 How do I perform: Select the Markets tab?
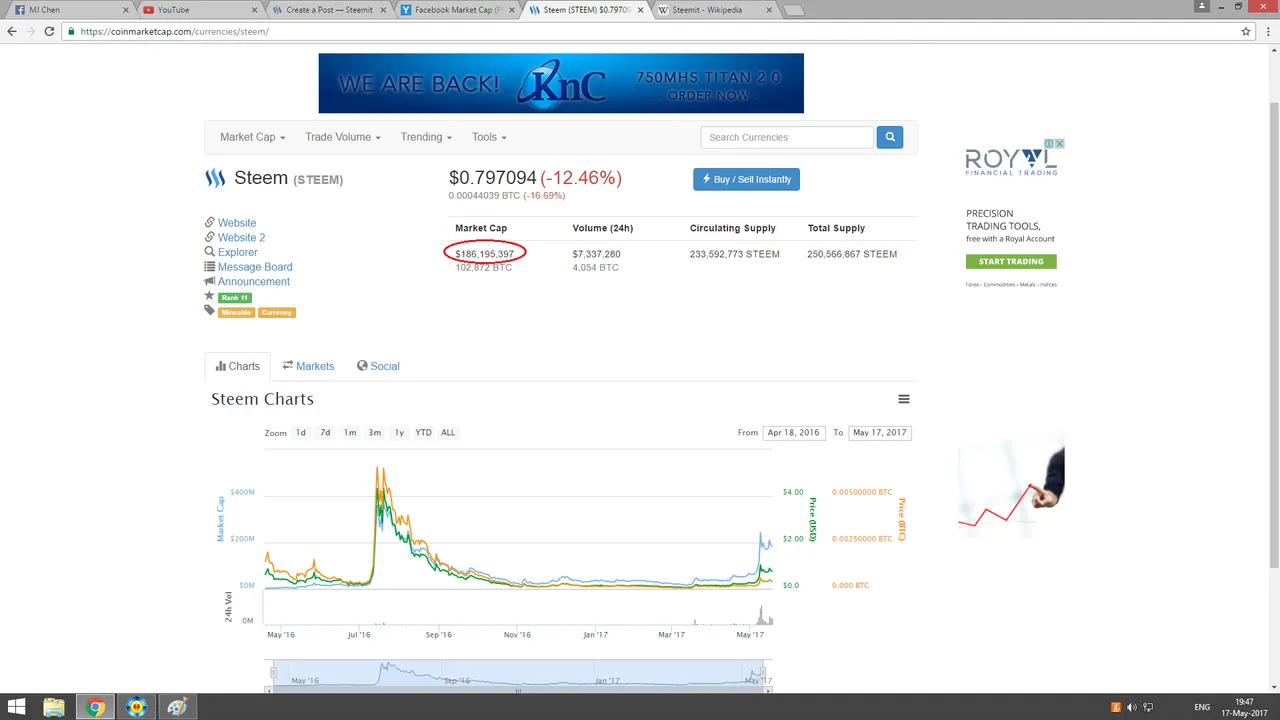(308, 366)
